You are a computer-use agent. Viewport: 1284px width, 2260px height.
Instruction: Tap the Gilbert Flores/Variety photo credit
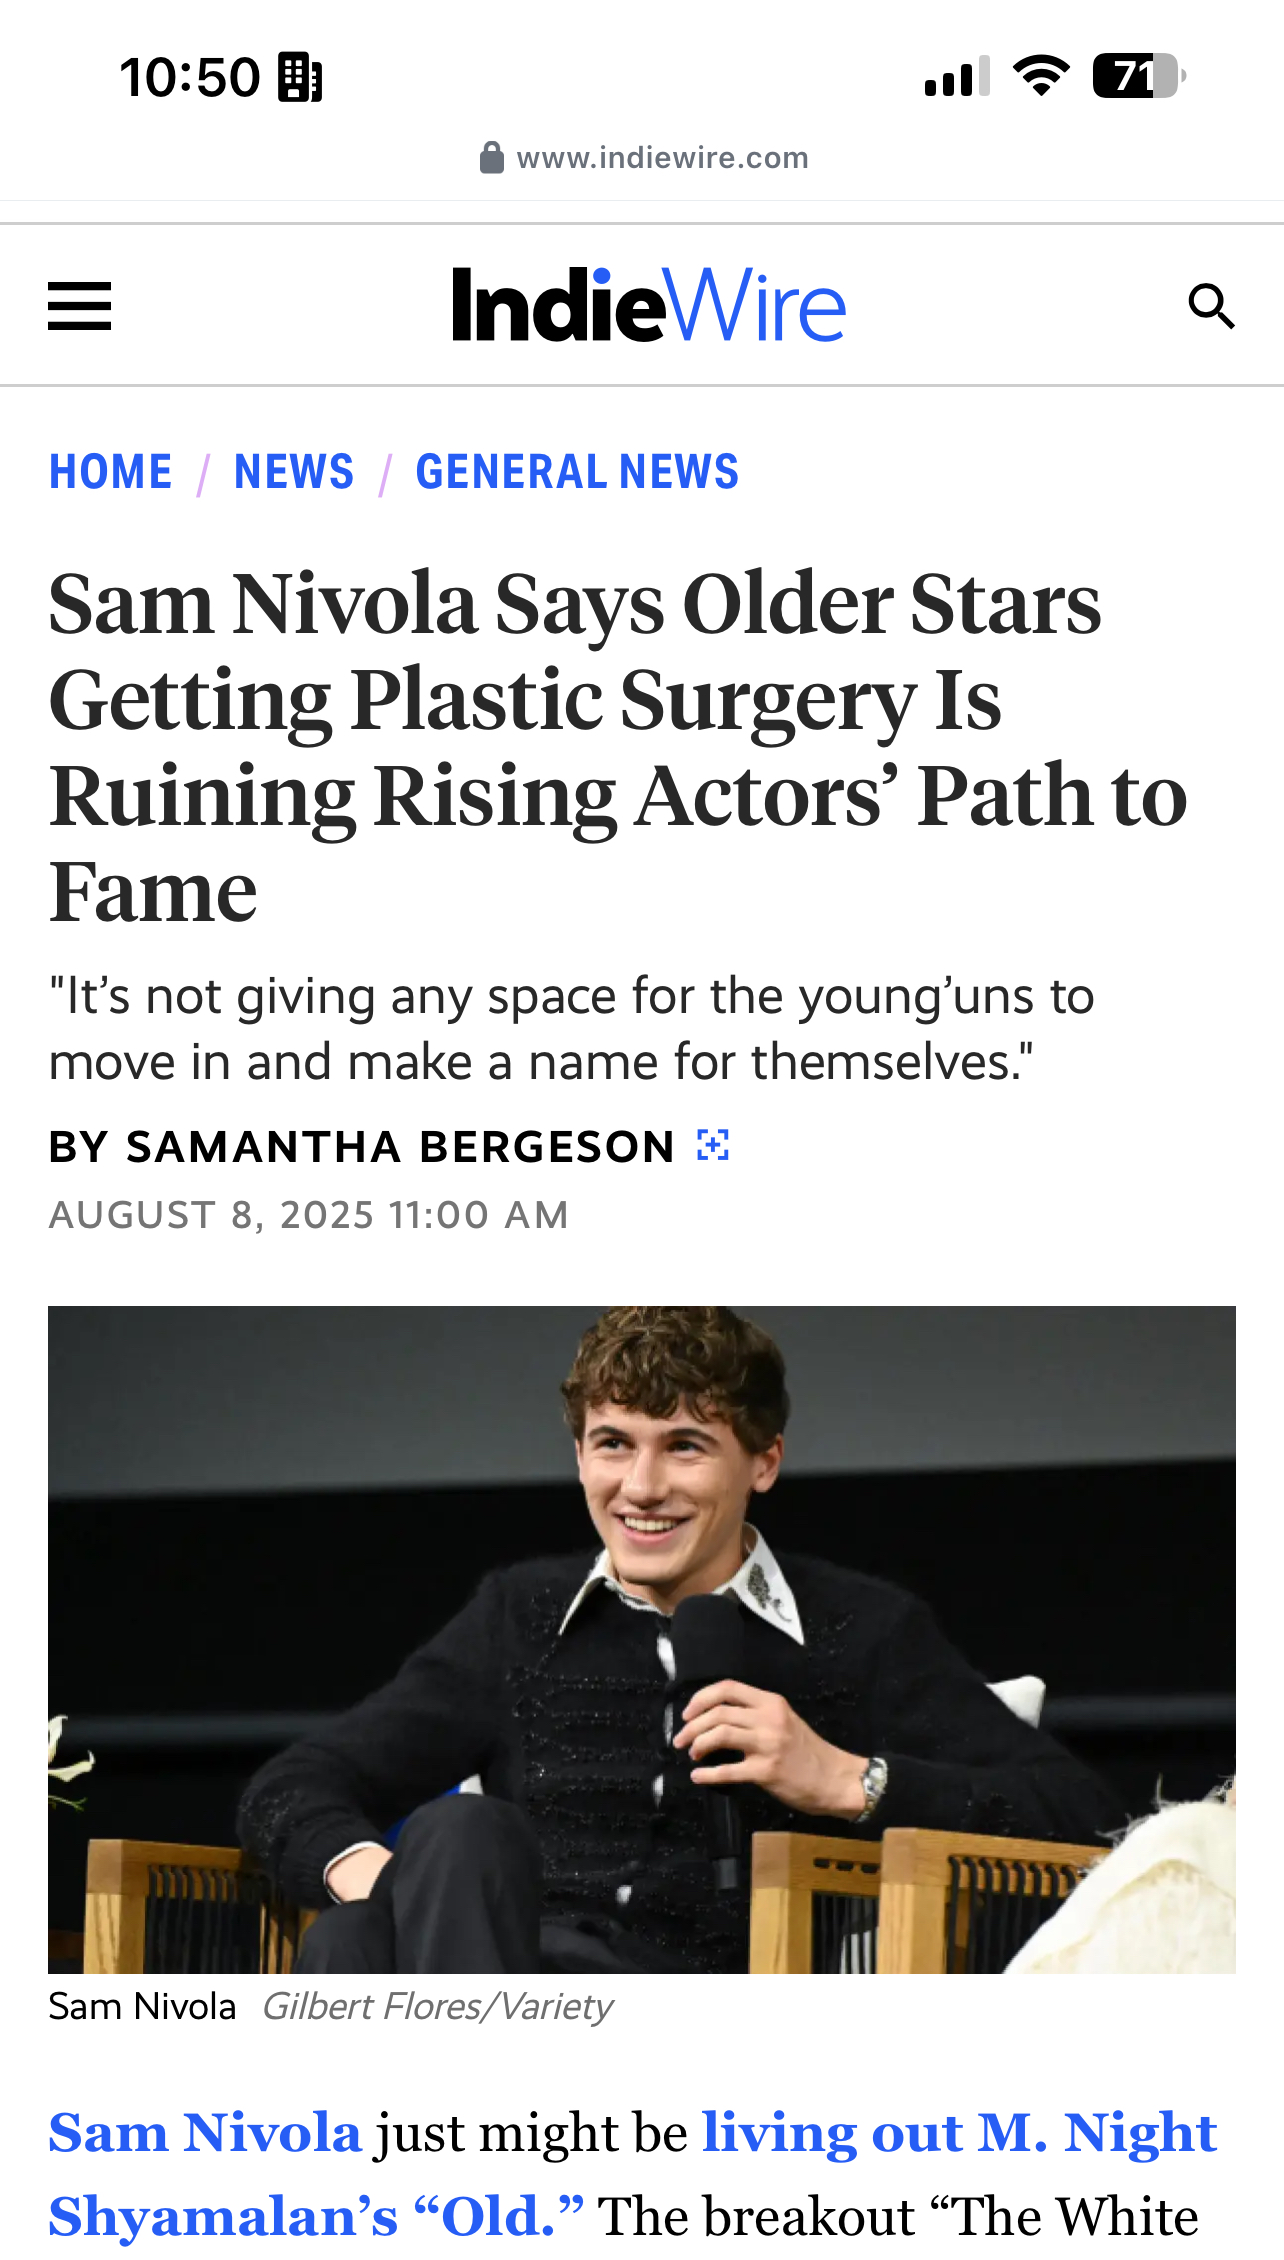[437, 2006]
